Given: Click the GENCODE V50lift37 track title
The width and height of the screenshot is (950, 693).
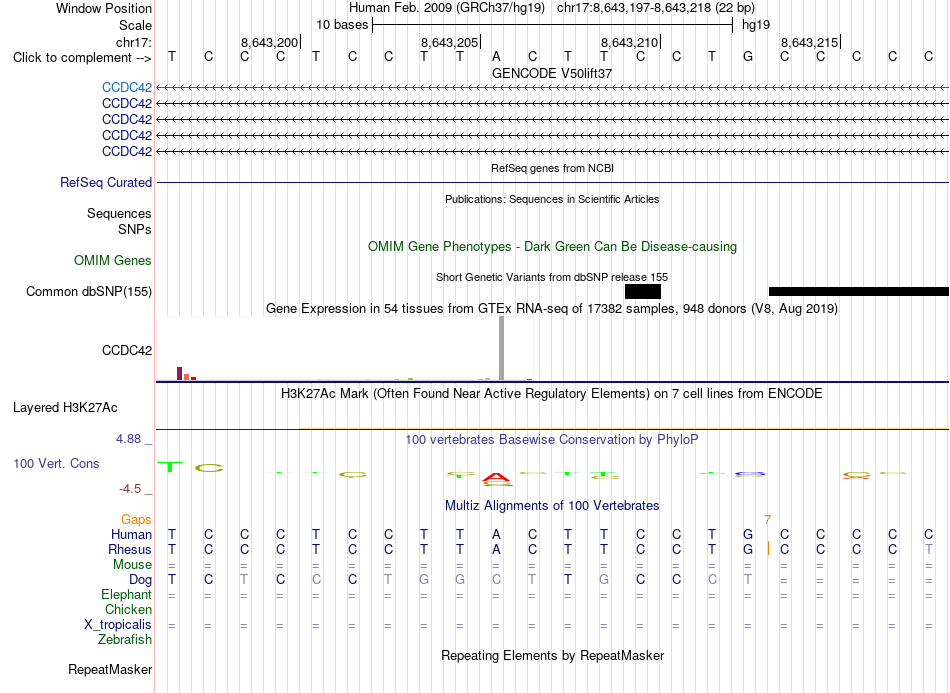Looking at the screenshot, I should tap(552, 73).
